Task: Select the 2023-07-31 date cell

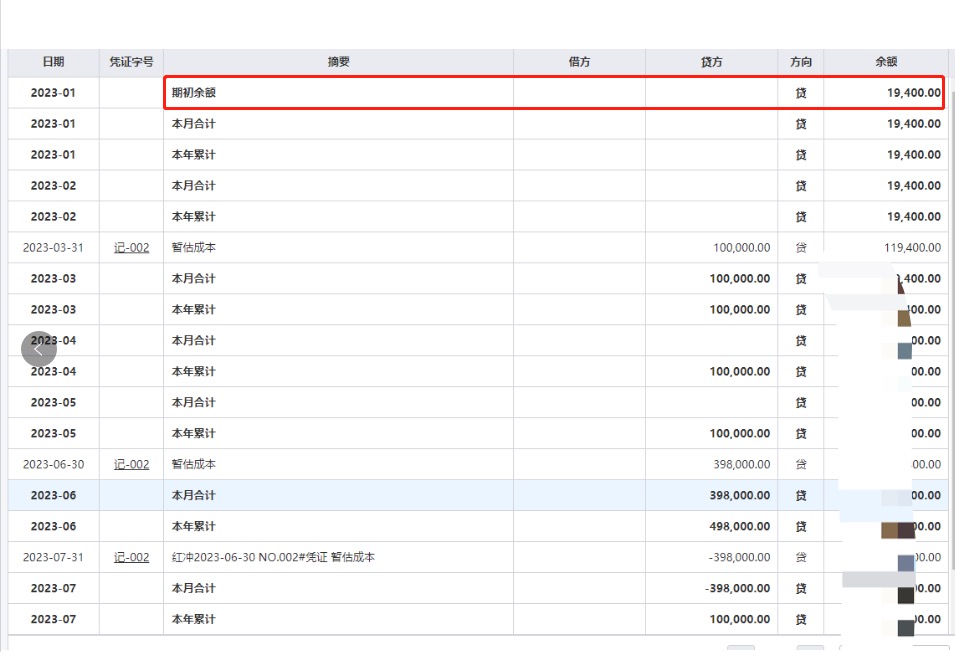Action: tap(54, 557)
